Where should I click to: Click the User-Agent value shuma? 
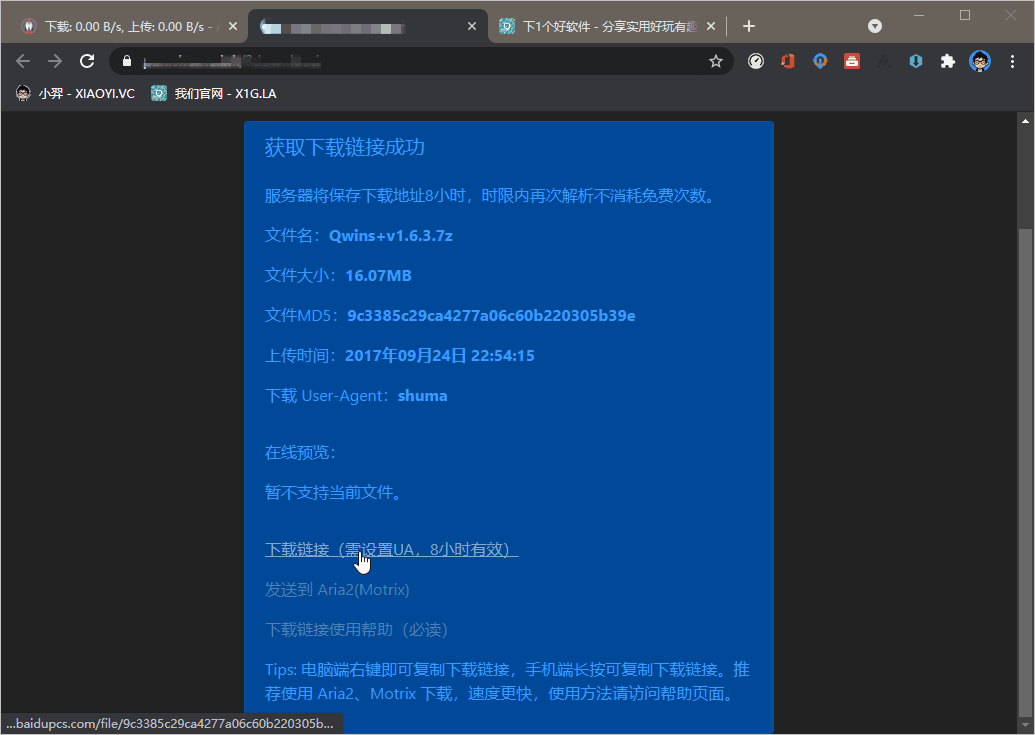[x=422, y=396]
